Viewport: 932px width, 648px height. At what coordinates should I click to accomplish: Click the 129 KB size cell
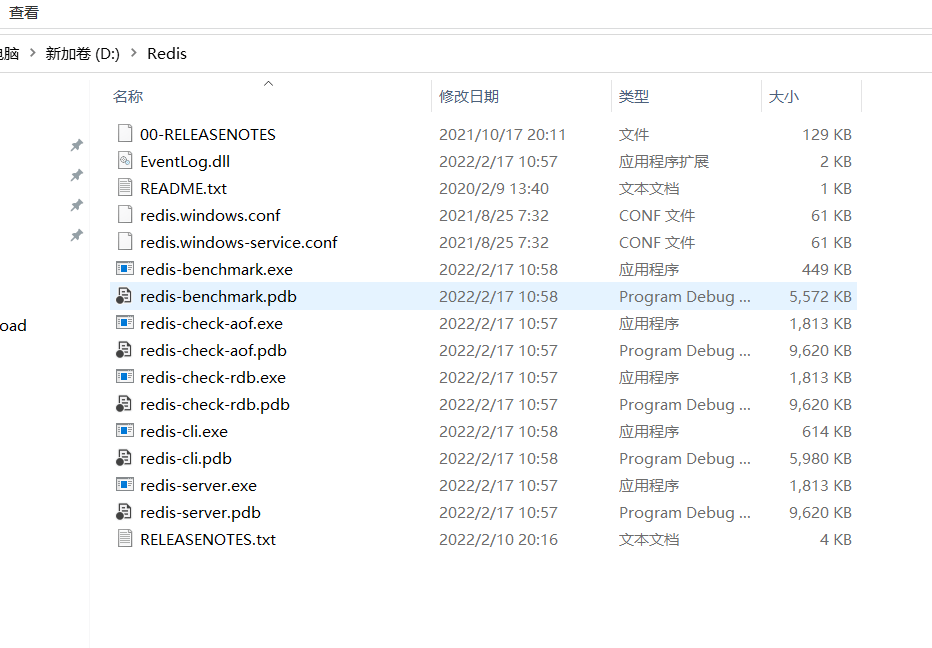pos(827,134)
